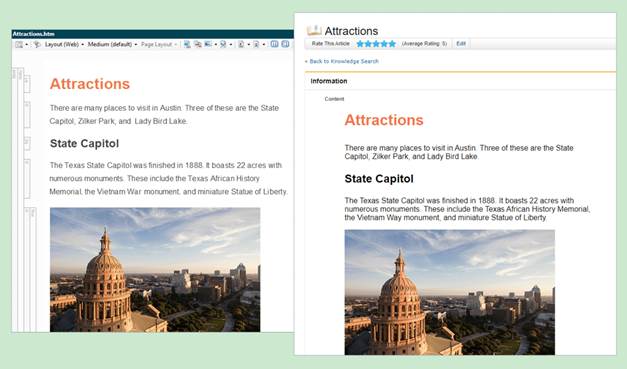Click the icon beside Layout (Web)
Screen dimensions: 627x369
point(37,44)
